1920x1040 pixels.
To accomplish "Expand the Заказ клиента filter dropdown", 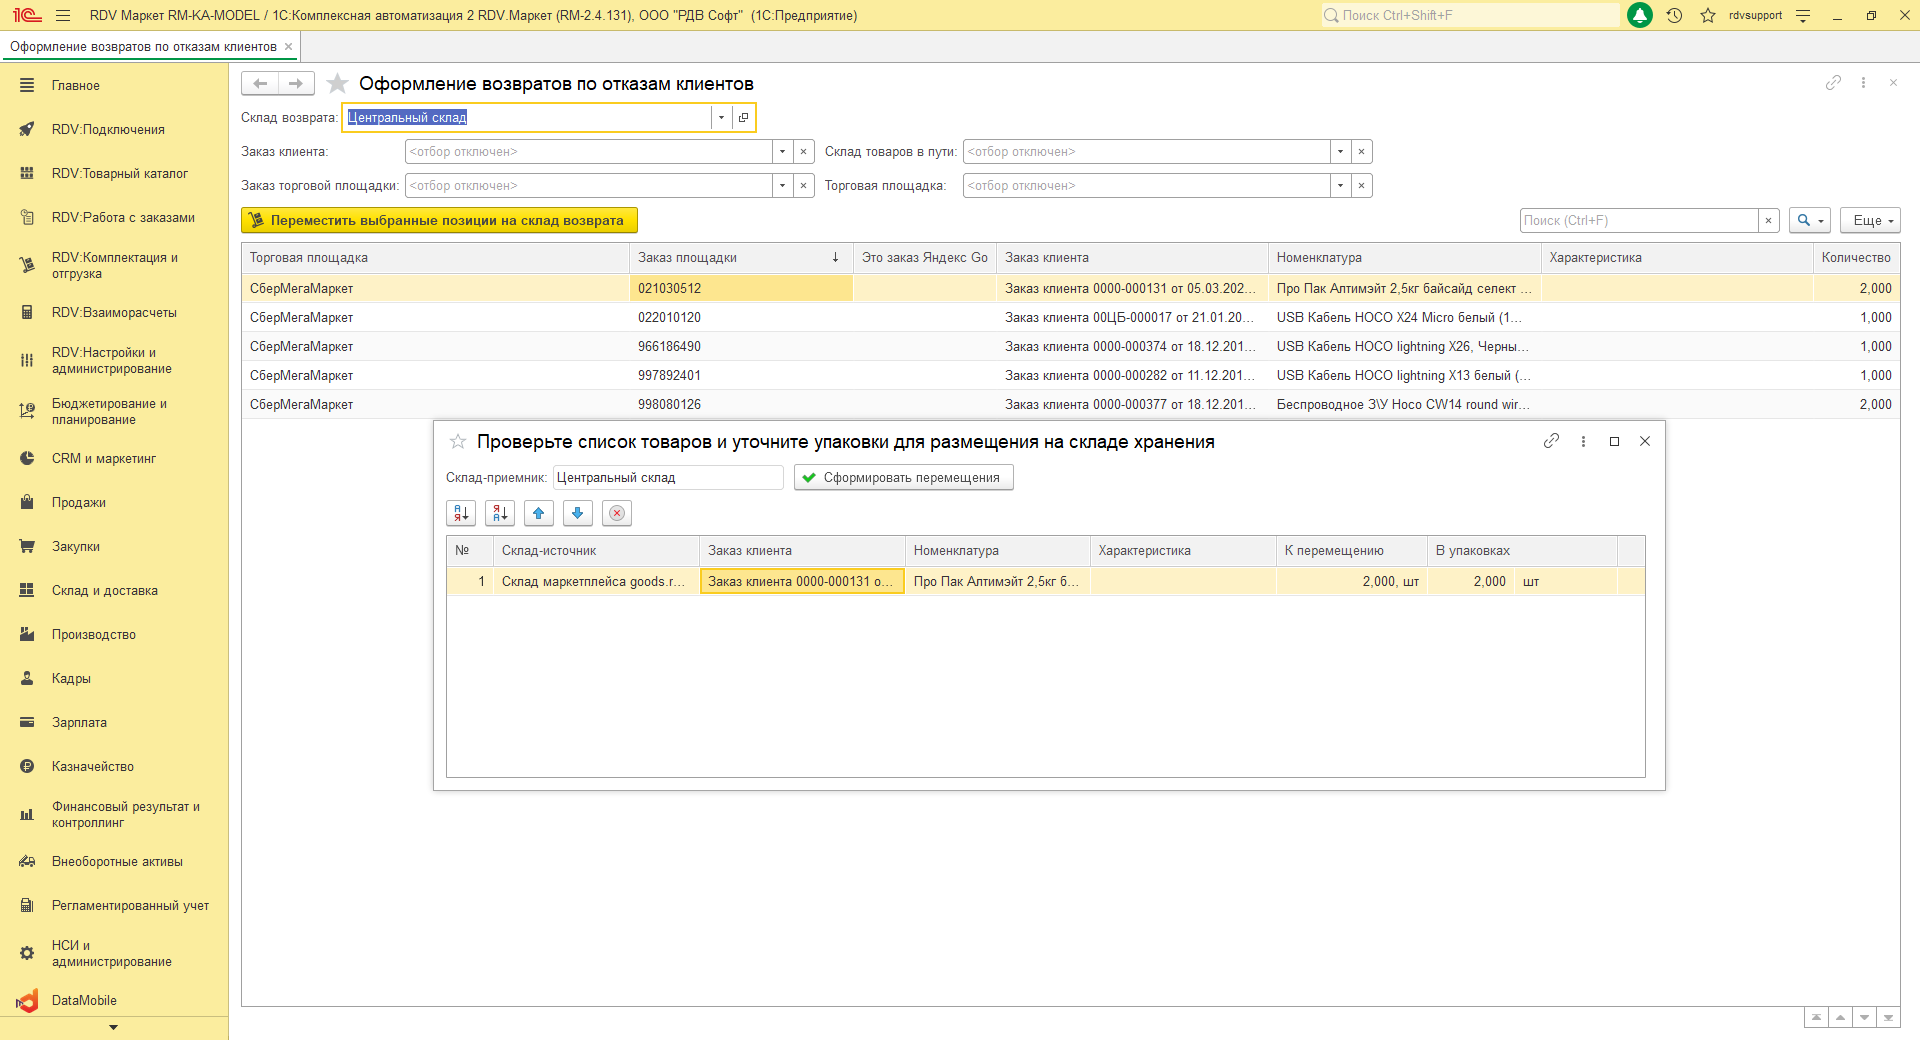I will point(782,152).
